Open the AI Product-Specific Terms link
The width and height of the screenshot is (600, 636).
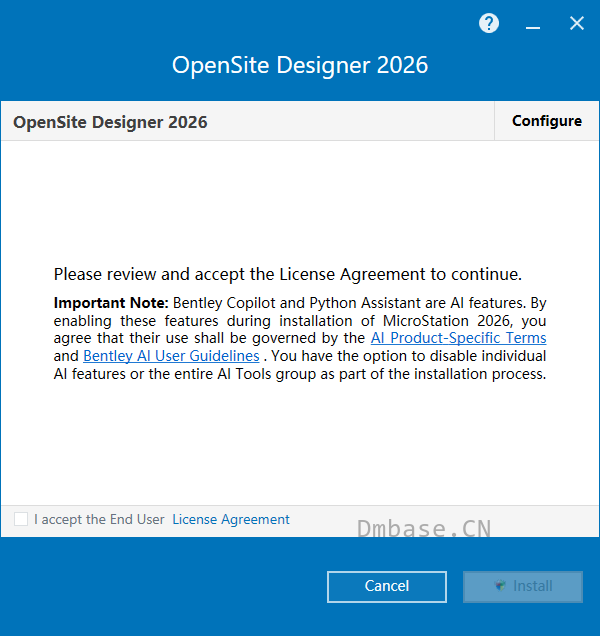coord(458,338)
